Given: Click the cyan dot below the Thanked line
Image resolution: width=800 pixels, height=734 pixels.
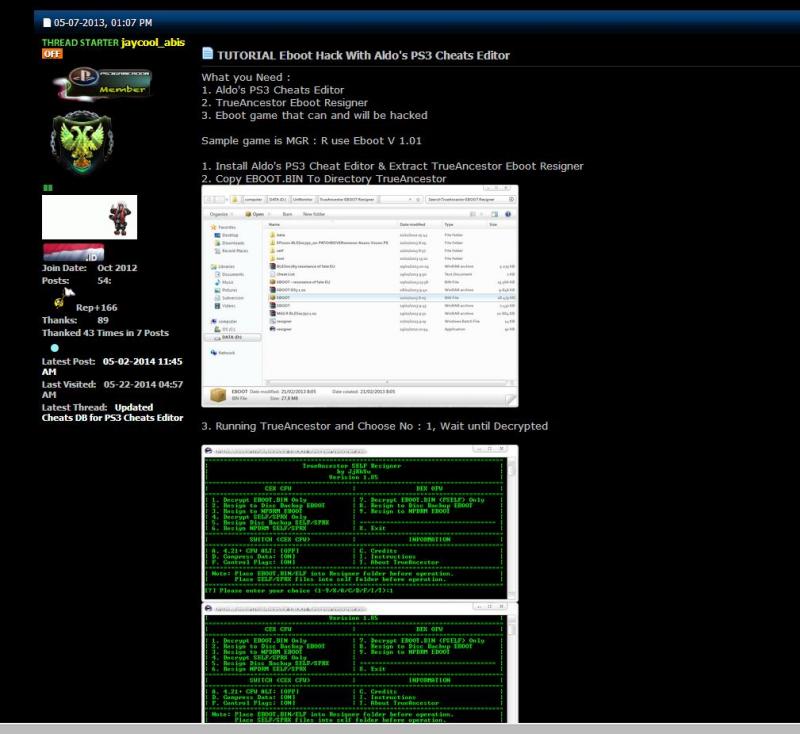Looking at the screenshot, I should pos(55,348).
